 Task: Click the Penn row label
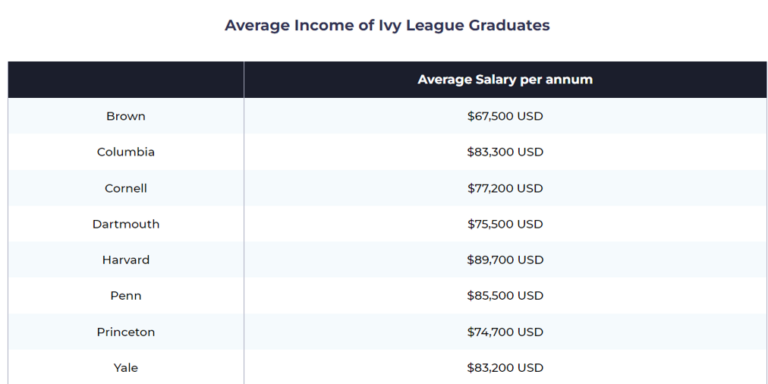(126, 296)
